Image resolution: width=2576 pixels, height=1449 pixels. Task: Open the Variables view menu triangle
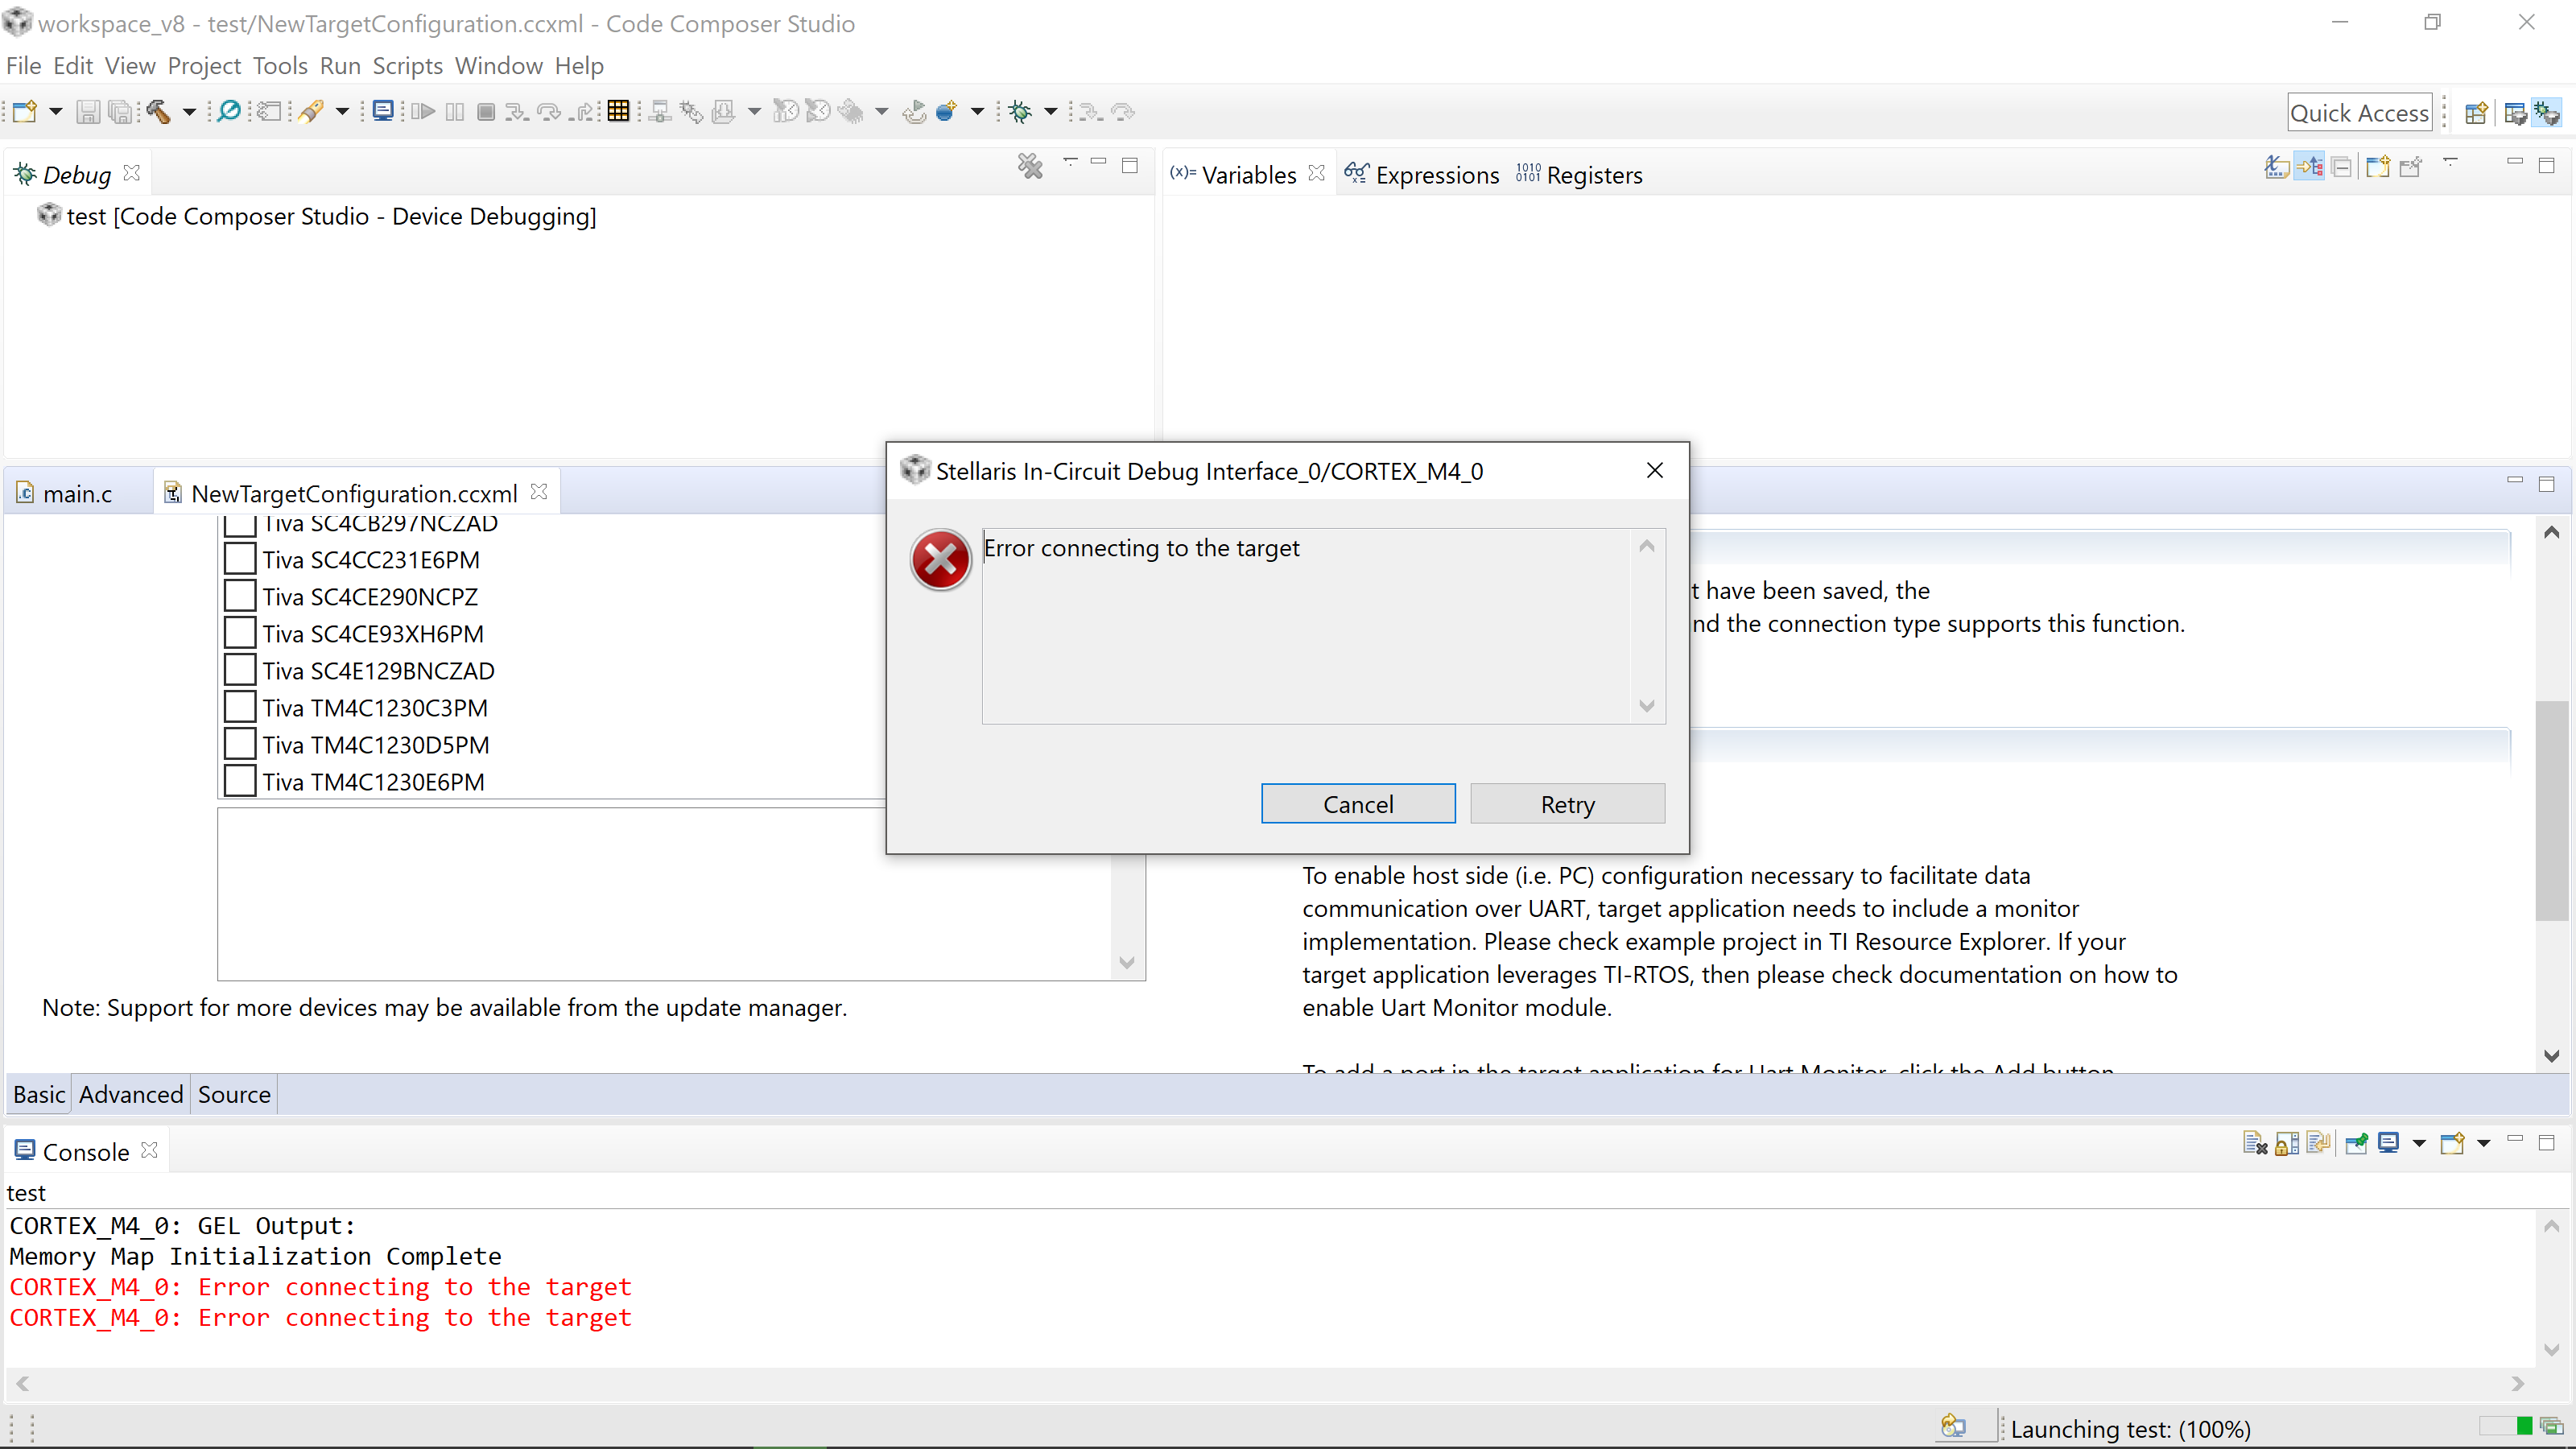point(2450,163)
